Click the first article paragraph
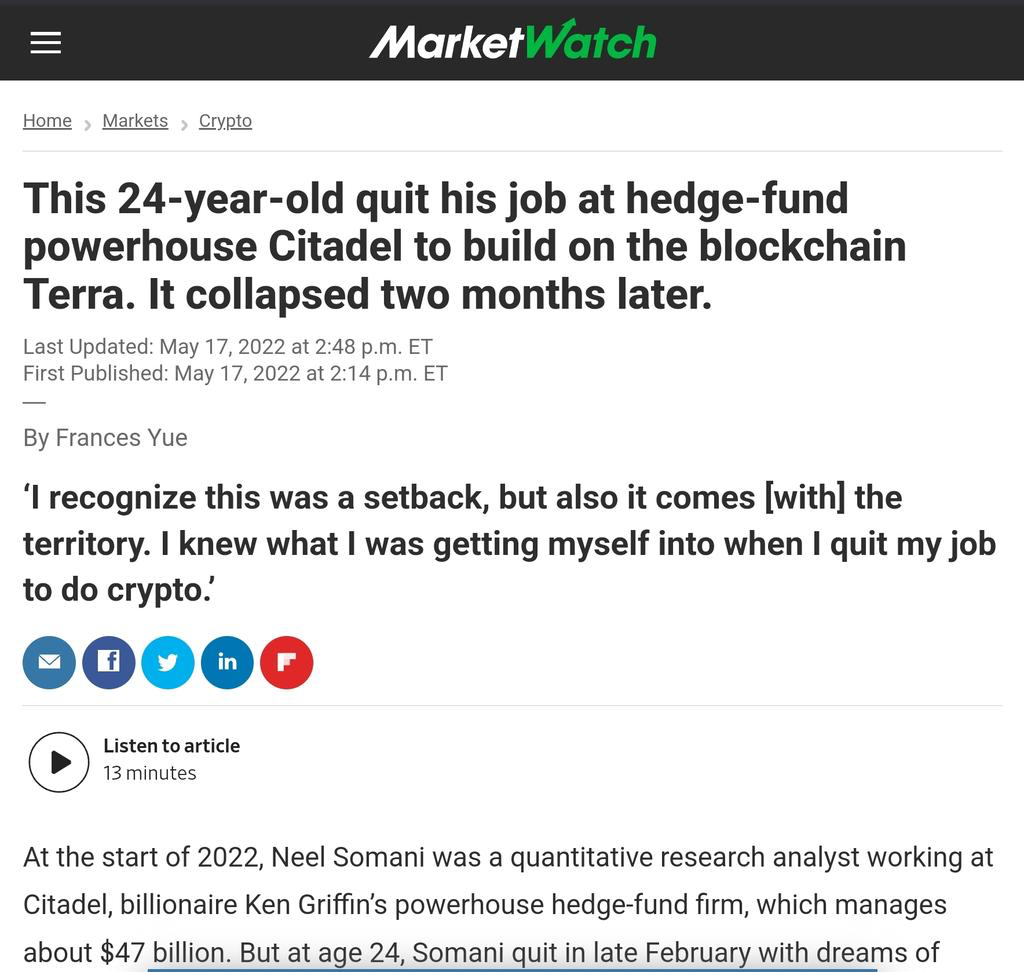Image resolution: width=1024 pixels, height=972 pixels. [x=508, y=905]
